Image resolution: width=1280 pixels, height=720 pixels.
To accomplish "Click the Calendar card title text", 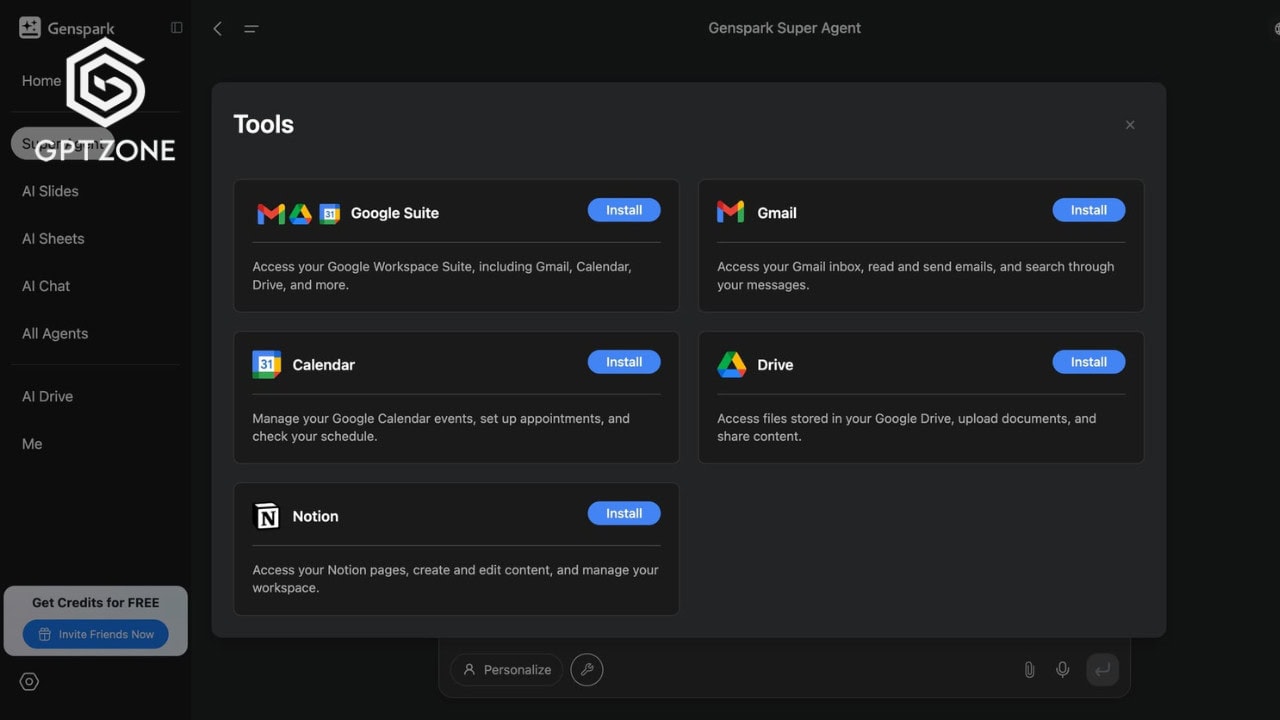I will click(324, 365).
